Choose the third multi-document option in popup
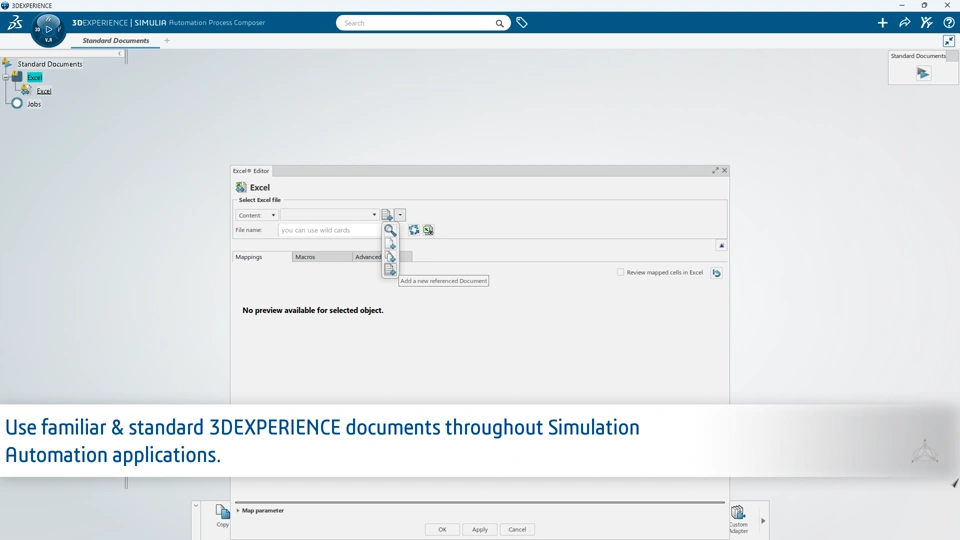 click(390, 257)
